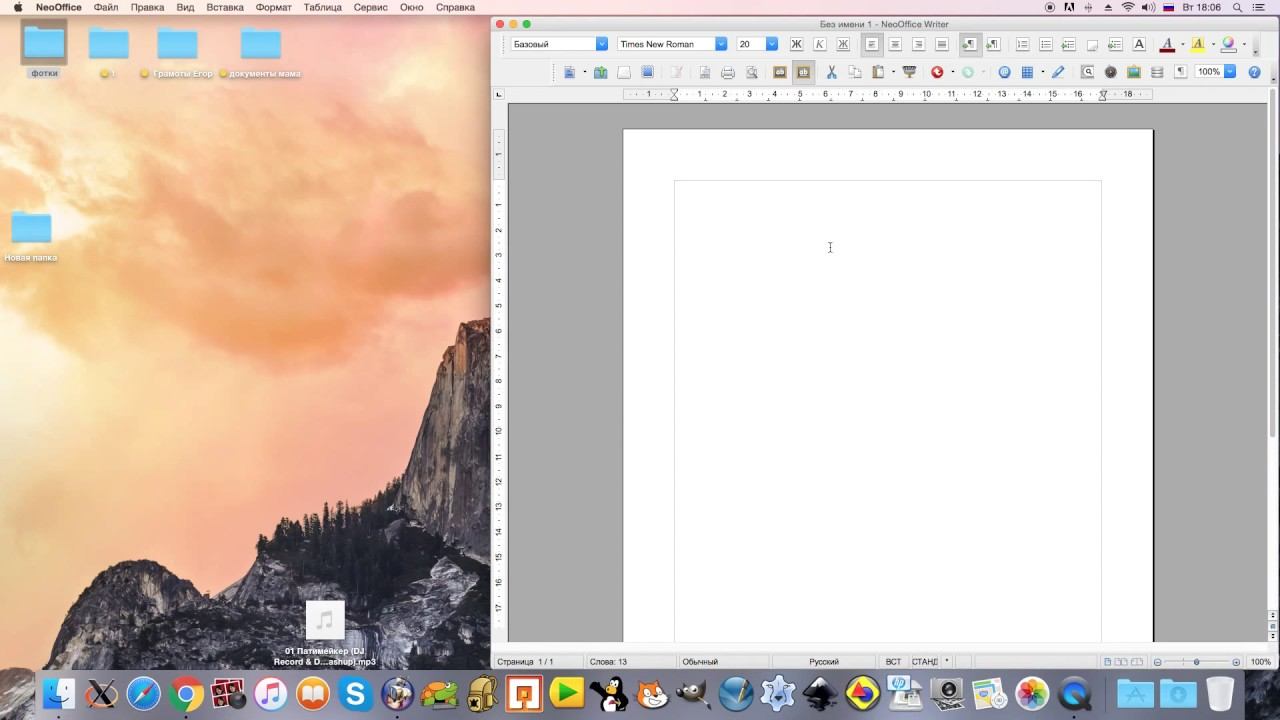Expand the background color arrow
This screenshot has width=1280, height=720.
coord(1243,44)
